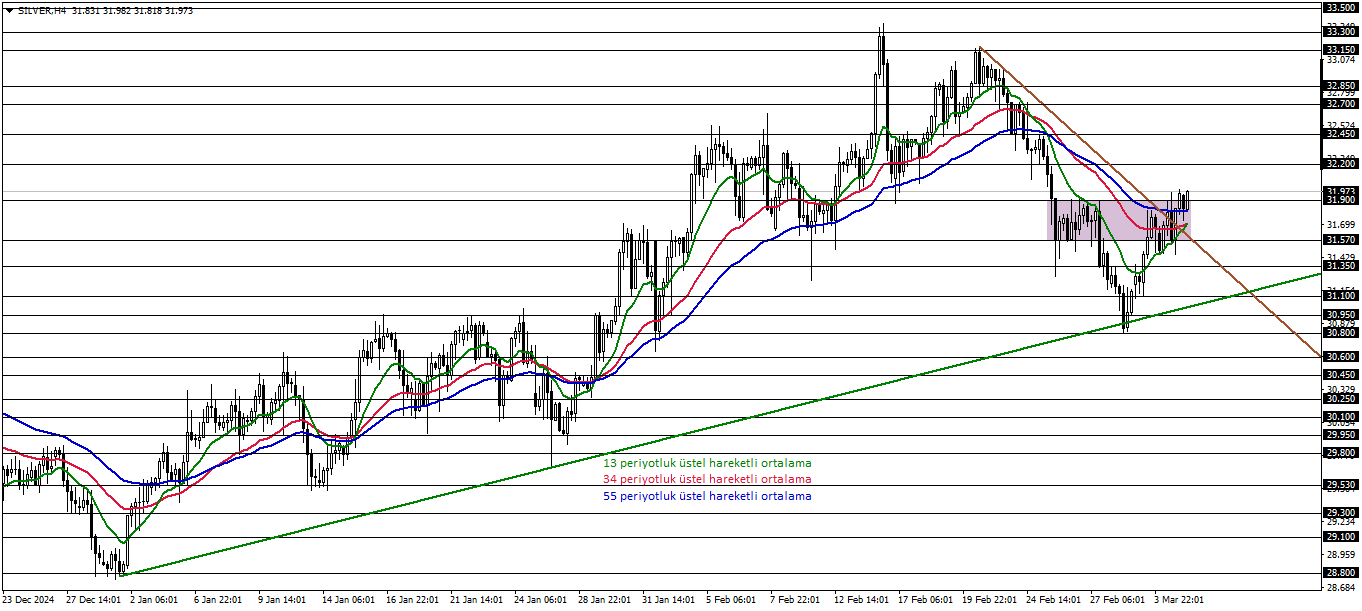Click the 31.570 price level label
1362x611 pixels.
click(x=1340, y=240)
